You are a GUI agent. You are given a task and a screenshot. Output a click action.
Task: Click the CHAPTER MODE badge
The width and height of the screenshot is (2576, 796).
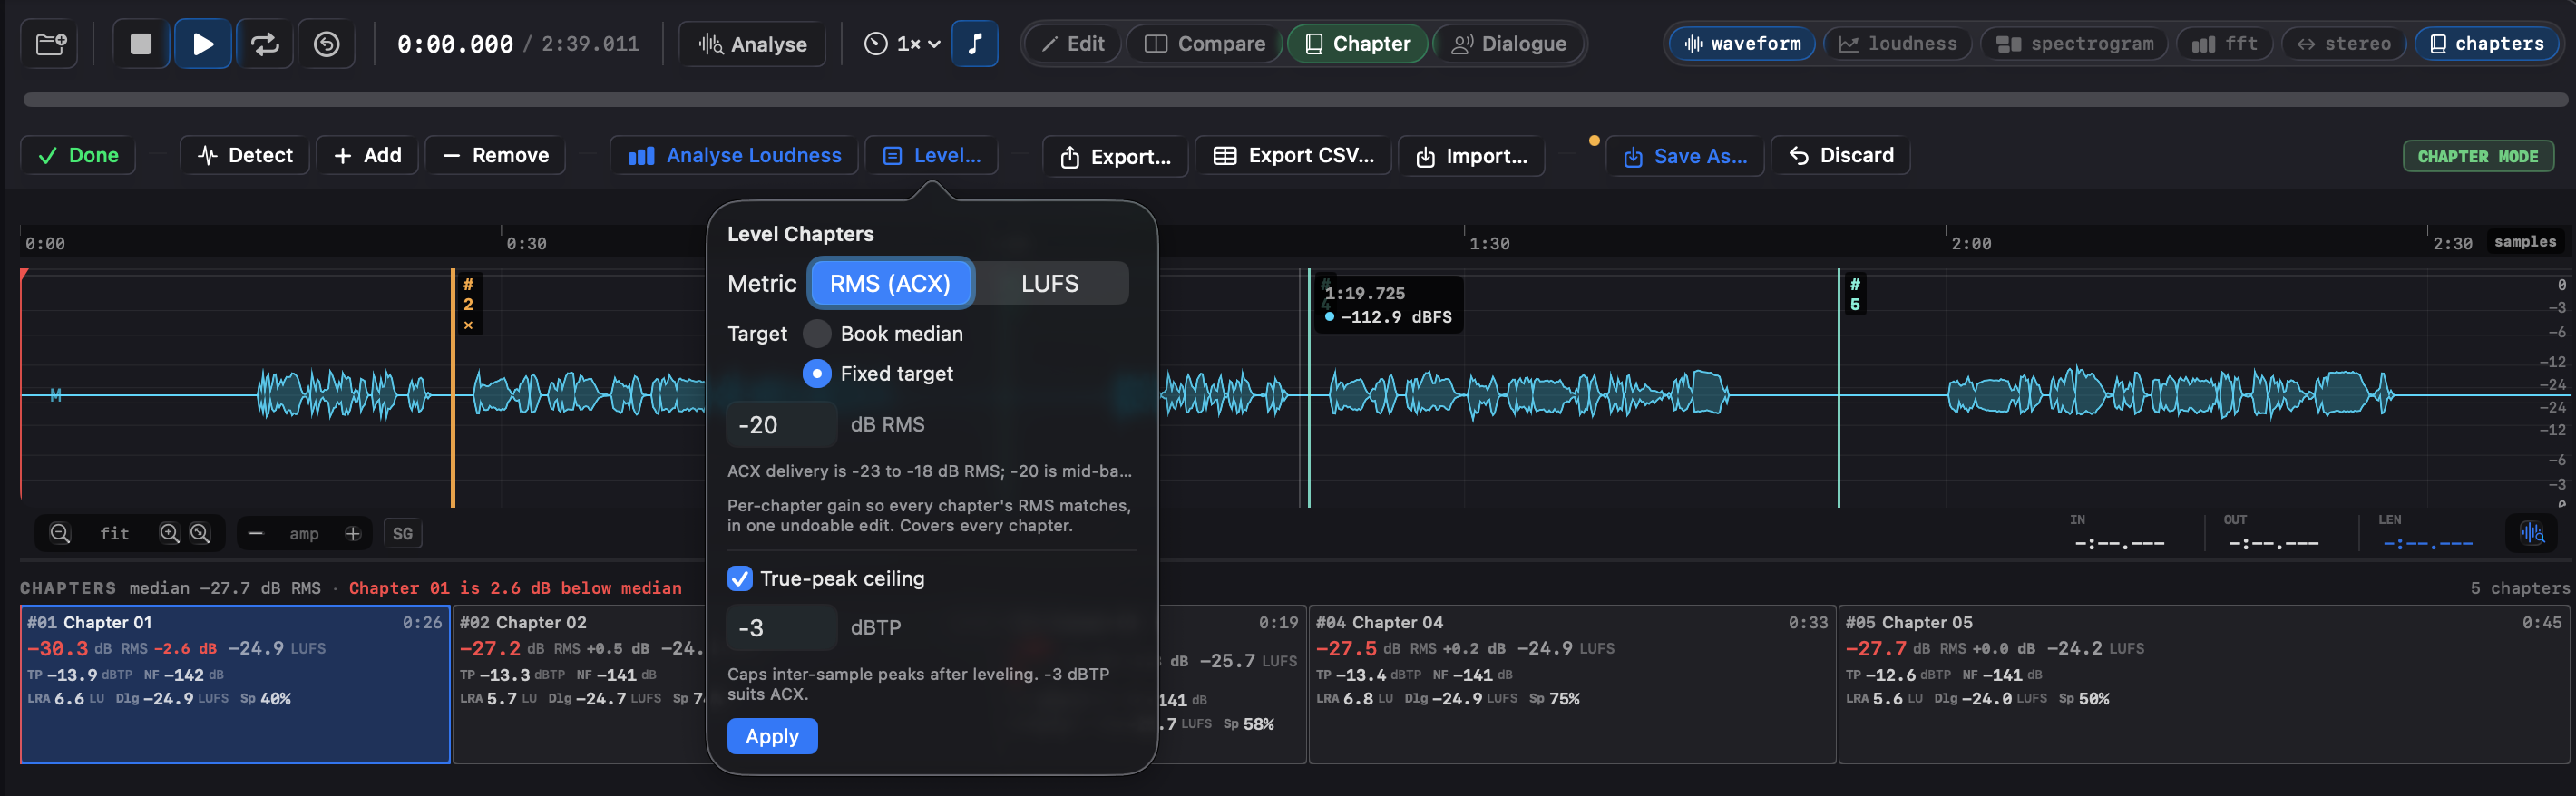pyautogui.click(x=2478, y=157)
